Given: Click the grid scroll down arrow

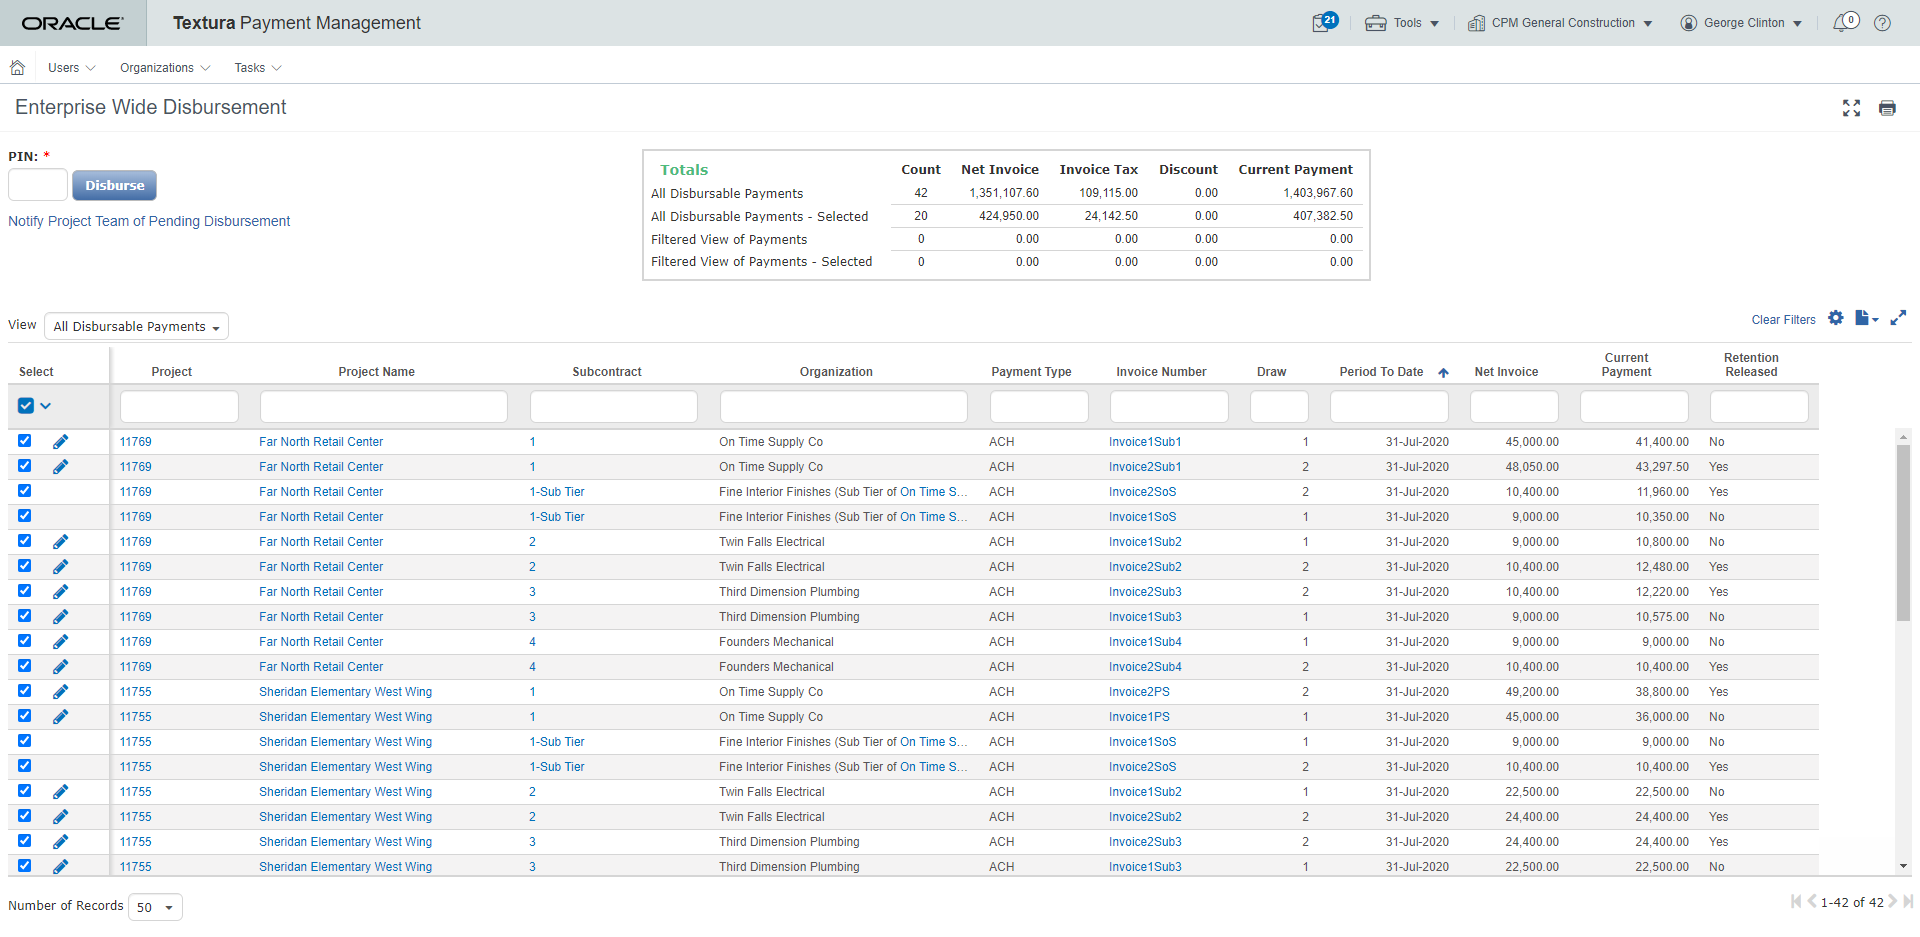Looking at the screenshot, I should click(1903, 866).
